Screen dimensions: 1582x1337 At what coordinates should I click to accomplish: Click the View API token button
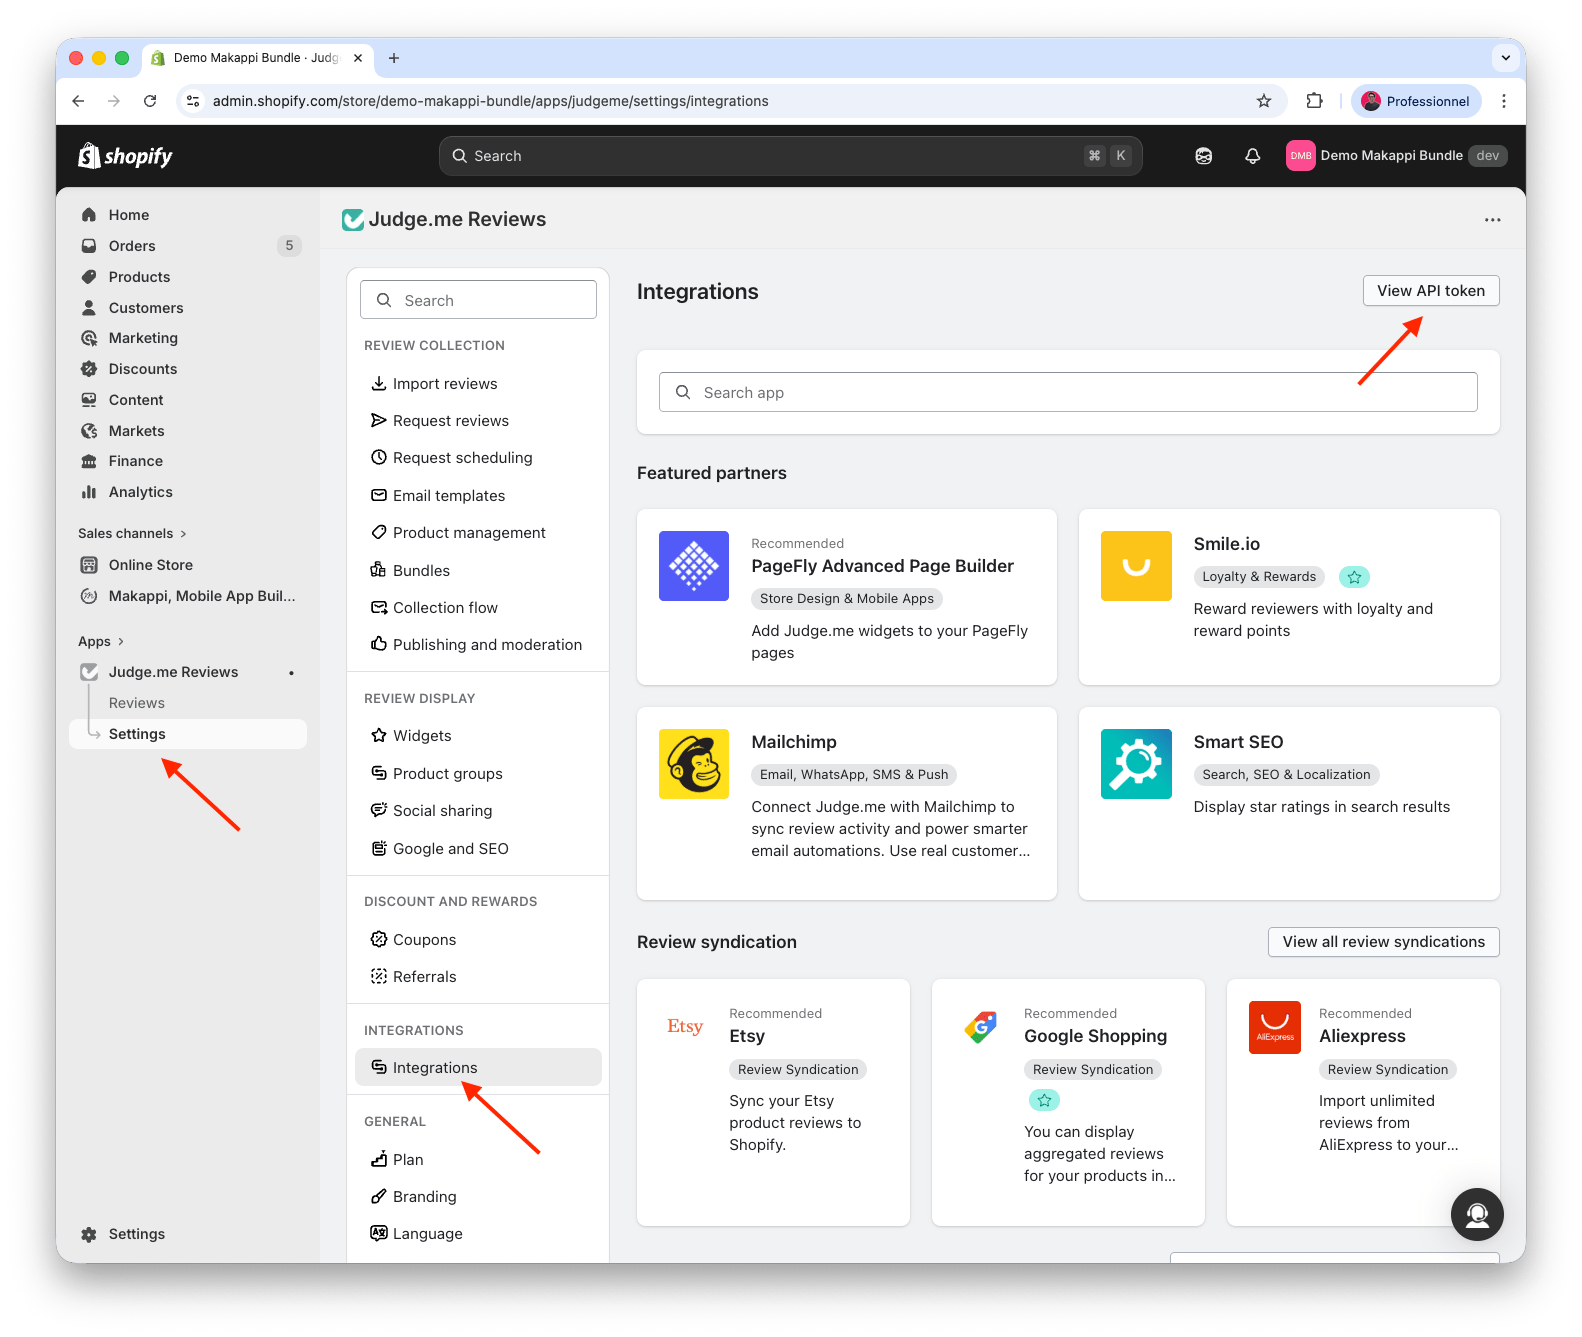tap(1430, 291)
